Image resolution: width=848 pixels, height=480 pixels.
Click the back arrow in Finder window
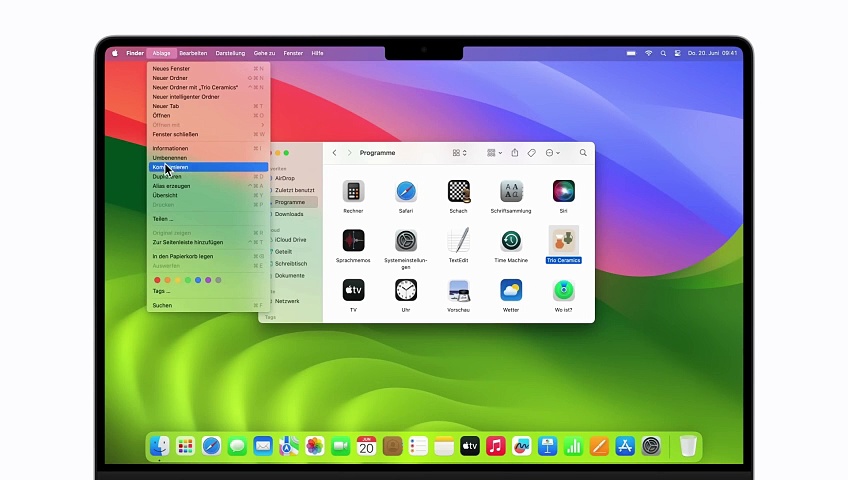[x=334, y=153]
